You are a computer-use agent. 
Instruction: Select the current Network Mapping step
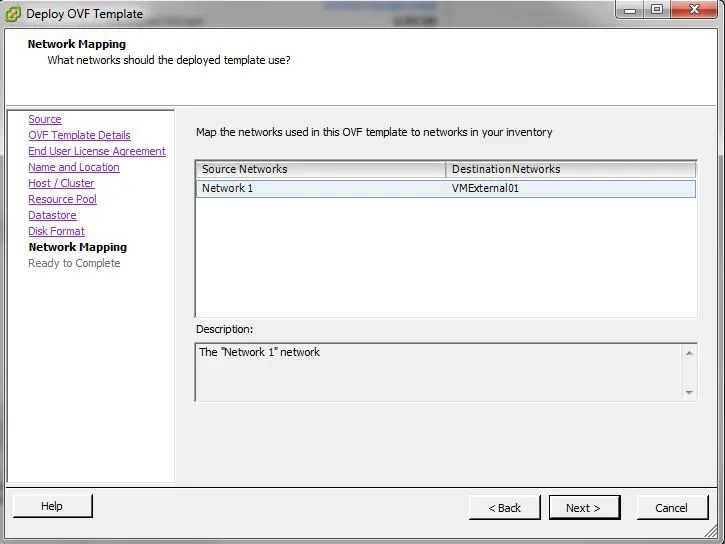[78, 247]
